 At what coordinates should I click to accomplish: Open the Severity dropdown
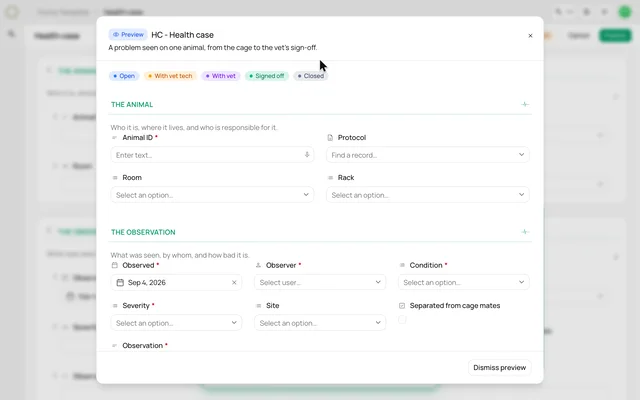coord(176,323)
